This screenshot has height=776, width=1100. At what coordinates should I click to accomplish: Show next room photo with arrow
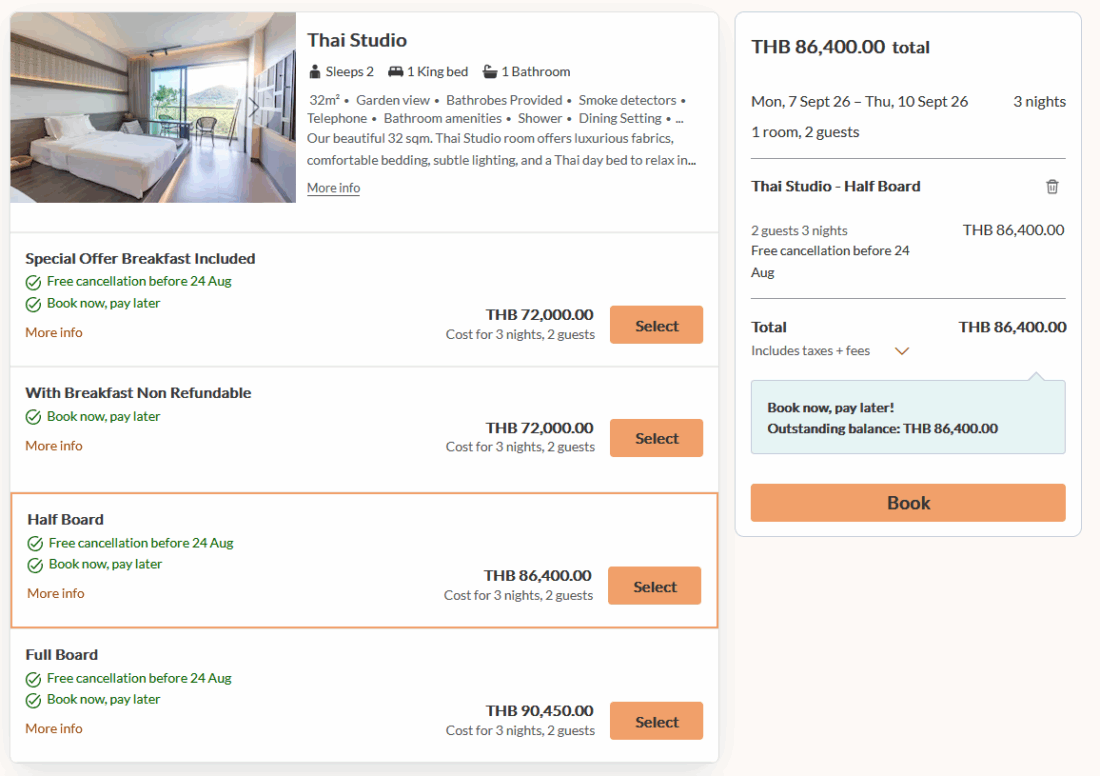pos(253,108)
